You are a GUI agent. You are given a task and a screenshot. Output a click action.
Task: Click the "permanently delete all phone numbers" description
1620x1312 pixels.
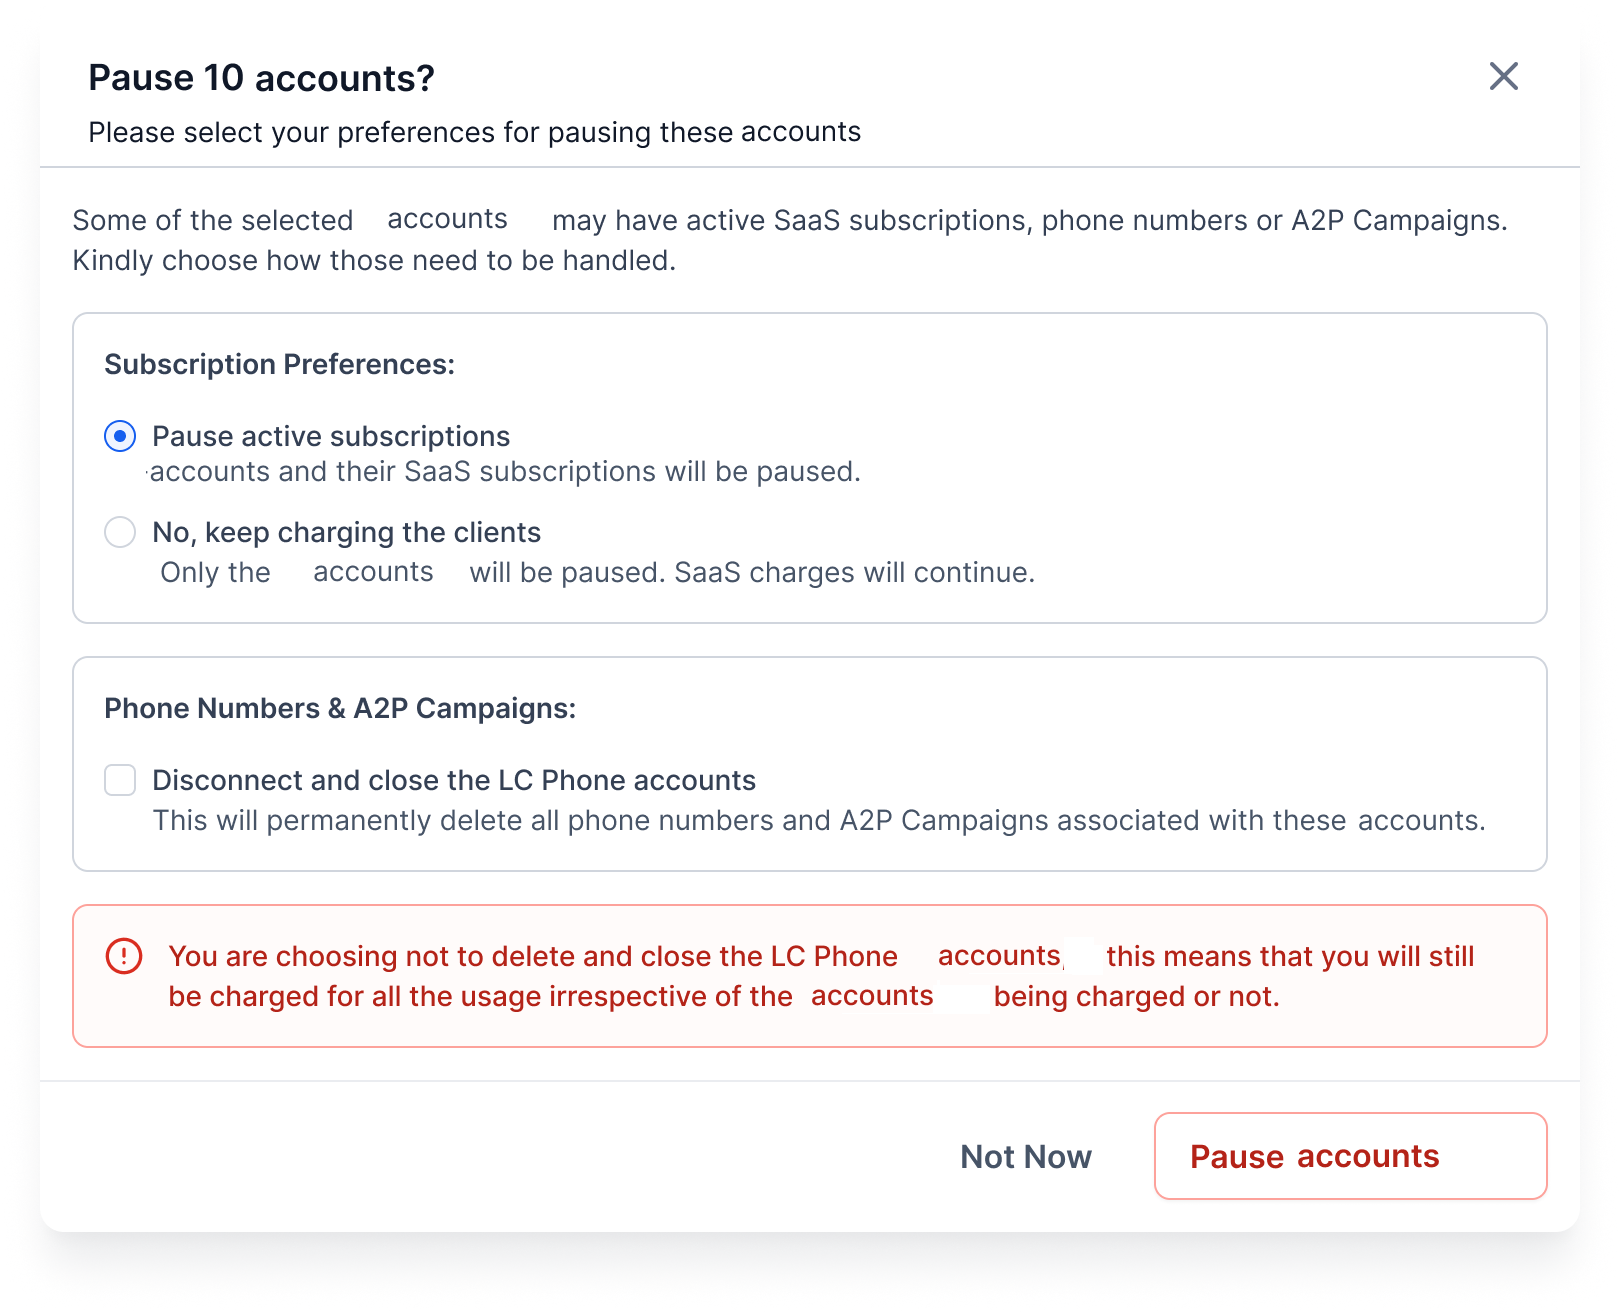click(x=818, y=820)
